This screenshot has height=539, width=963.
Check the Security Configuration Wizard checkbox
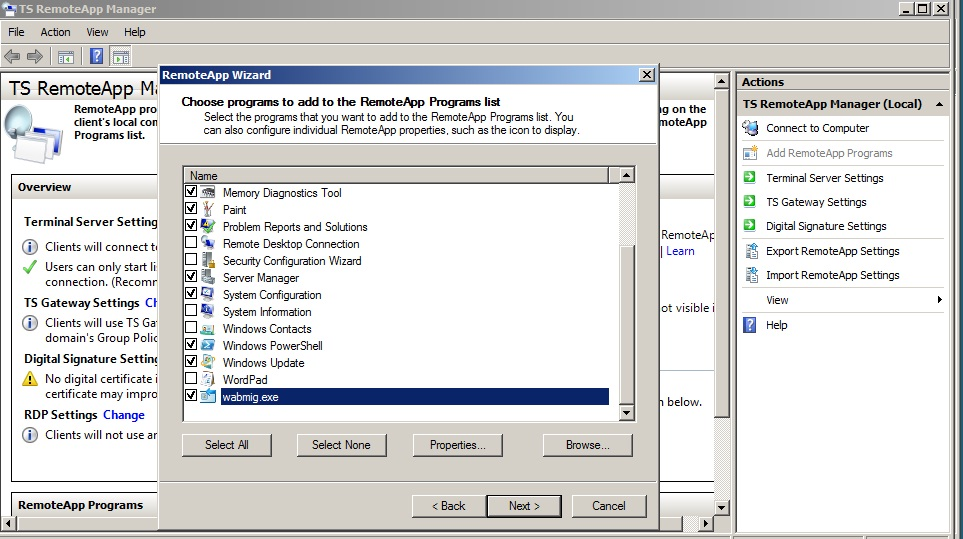click(x=191, y=259)
